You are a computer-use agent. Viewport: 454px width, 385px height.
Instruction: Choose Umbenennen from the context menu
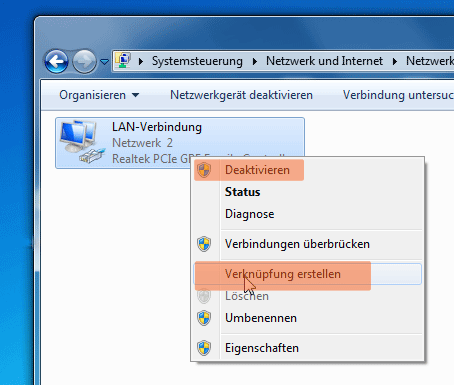pos(307,318)
